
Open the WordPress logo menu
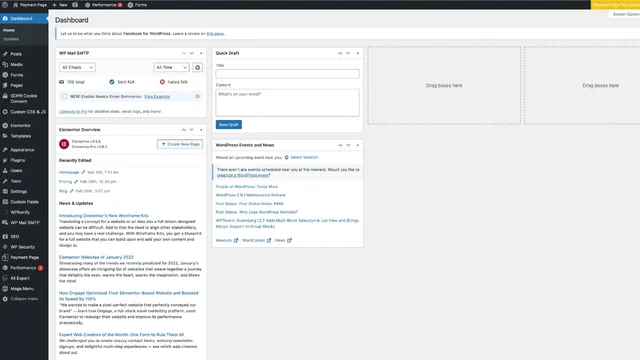5,5
